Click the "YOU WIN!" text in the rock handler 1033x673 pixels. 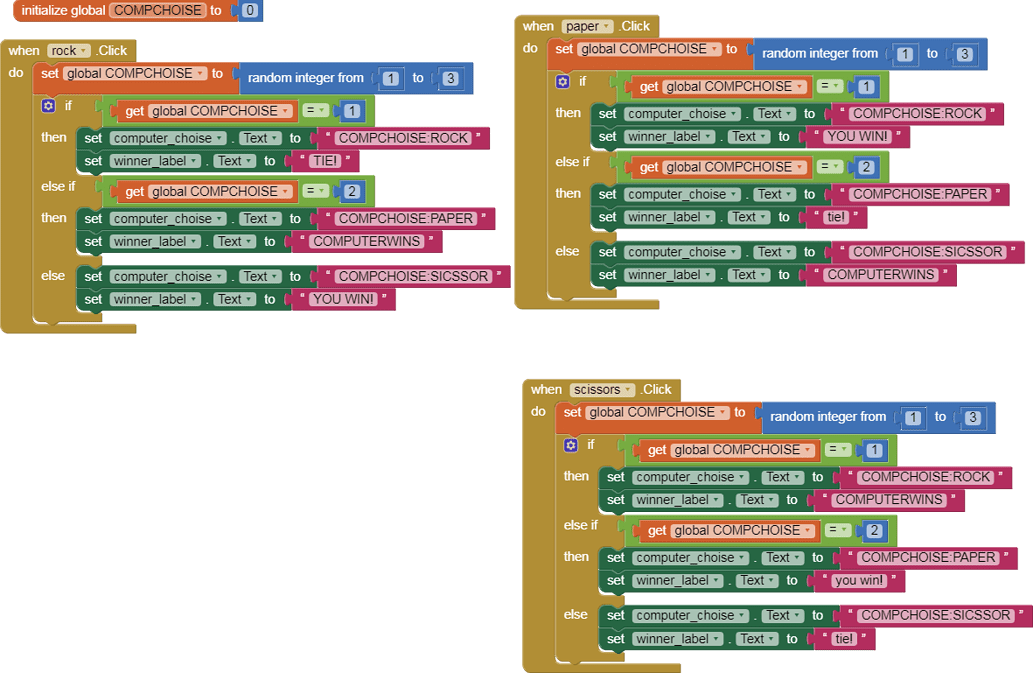[343, 299]
